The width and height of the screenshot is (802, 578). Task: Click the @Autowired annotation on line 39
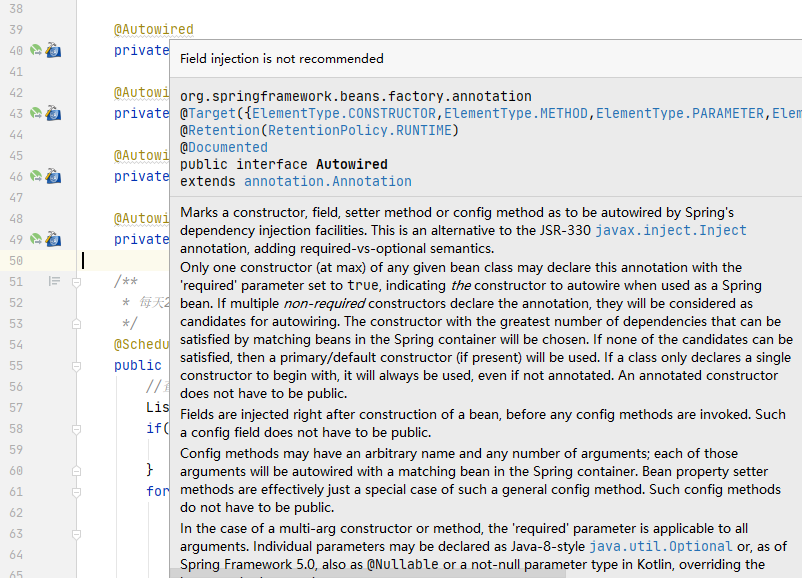(x=153, y=30)
